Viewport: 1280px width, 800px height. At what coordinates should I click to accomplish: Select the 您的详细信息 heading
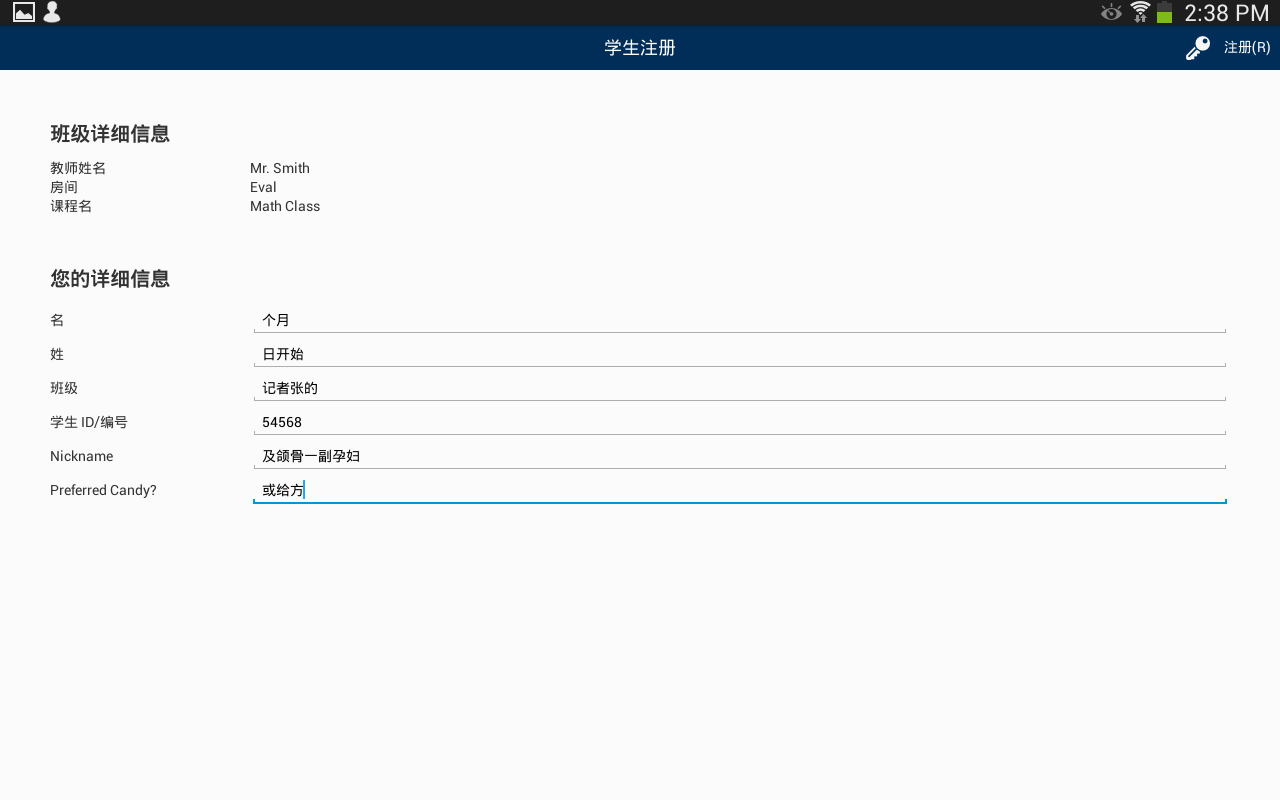point(110,279)
